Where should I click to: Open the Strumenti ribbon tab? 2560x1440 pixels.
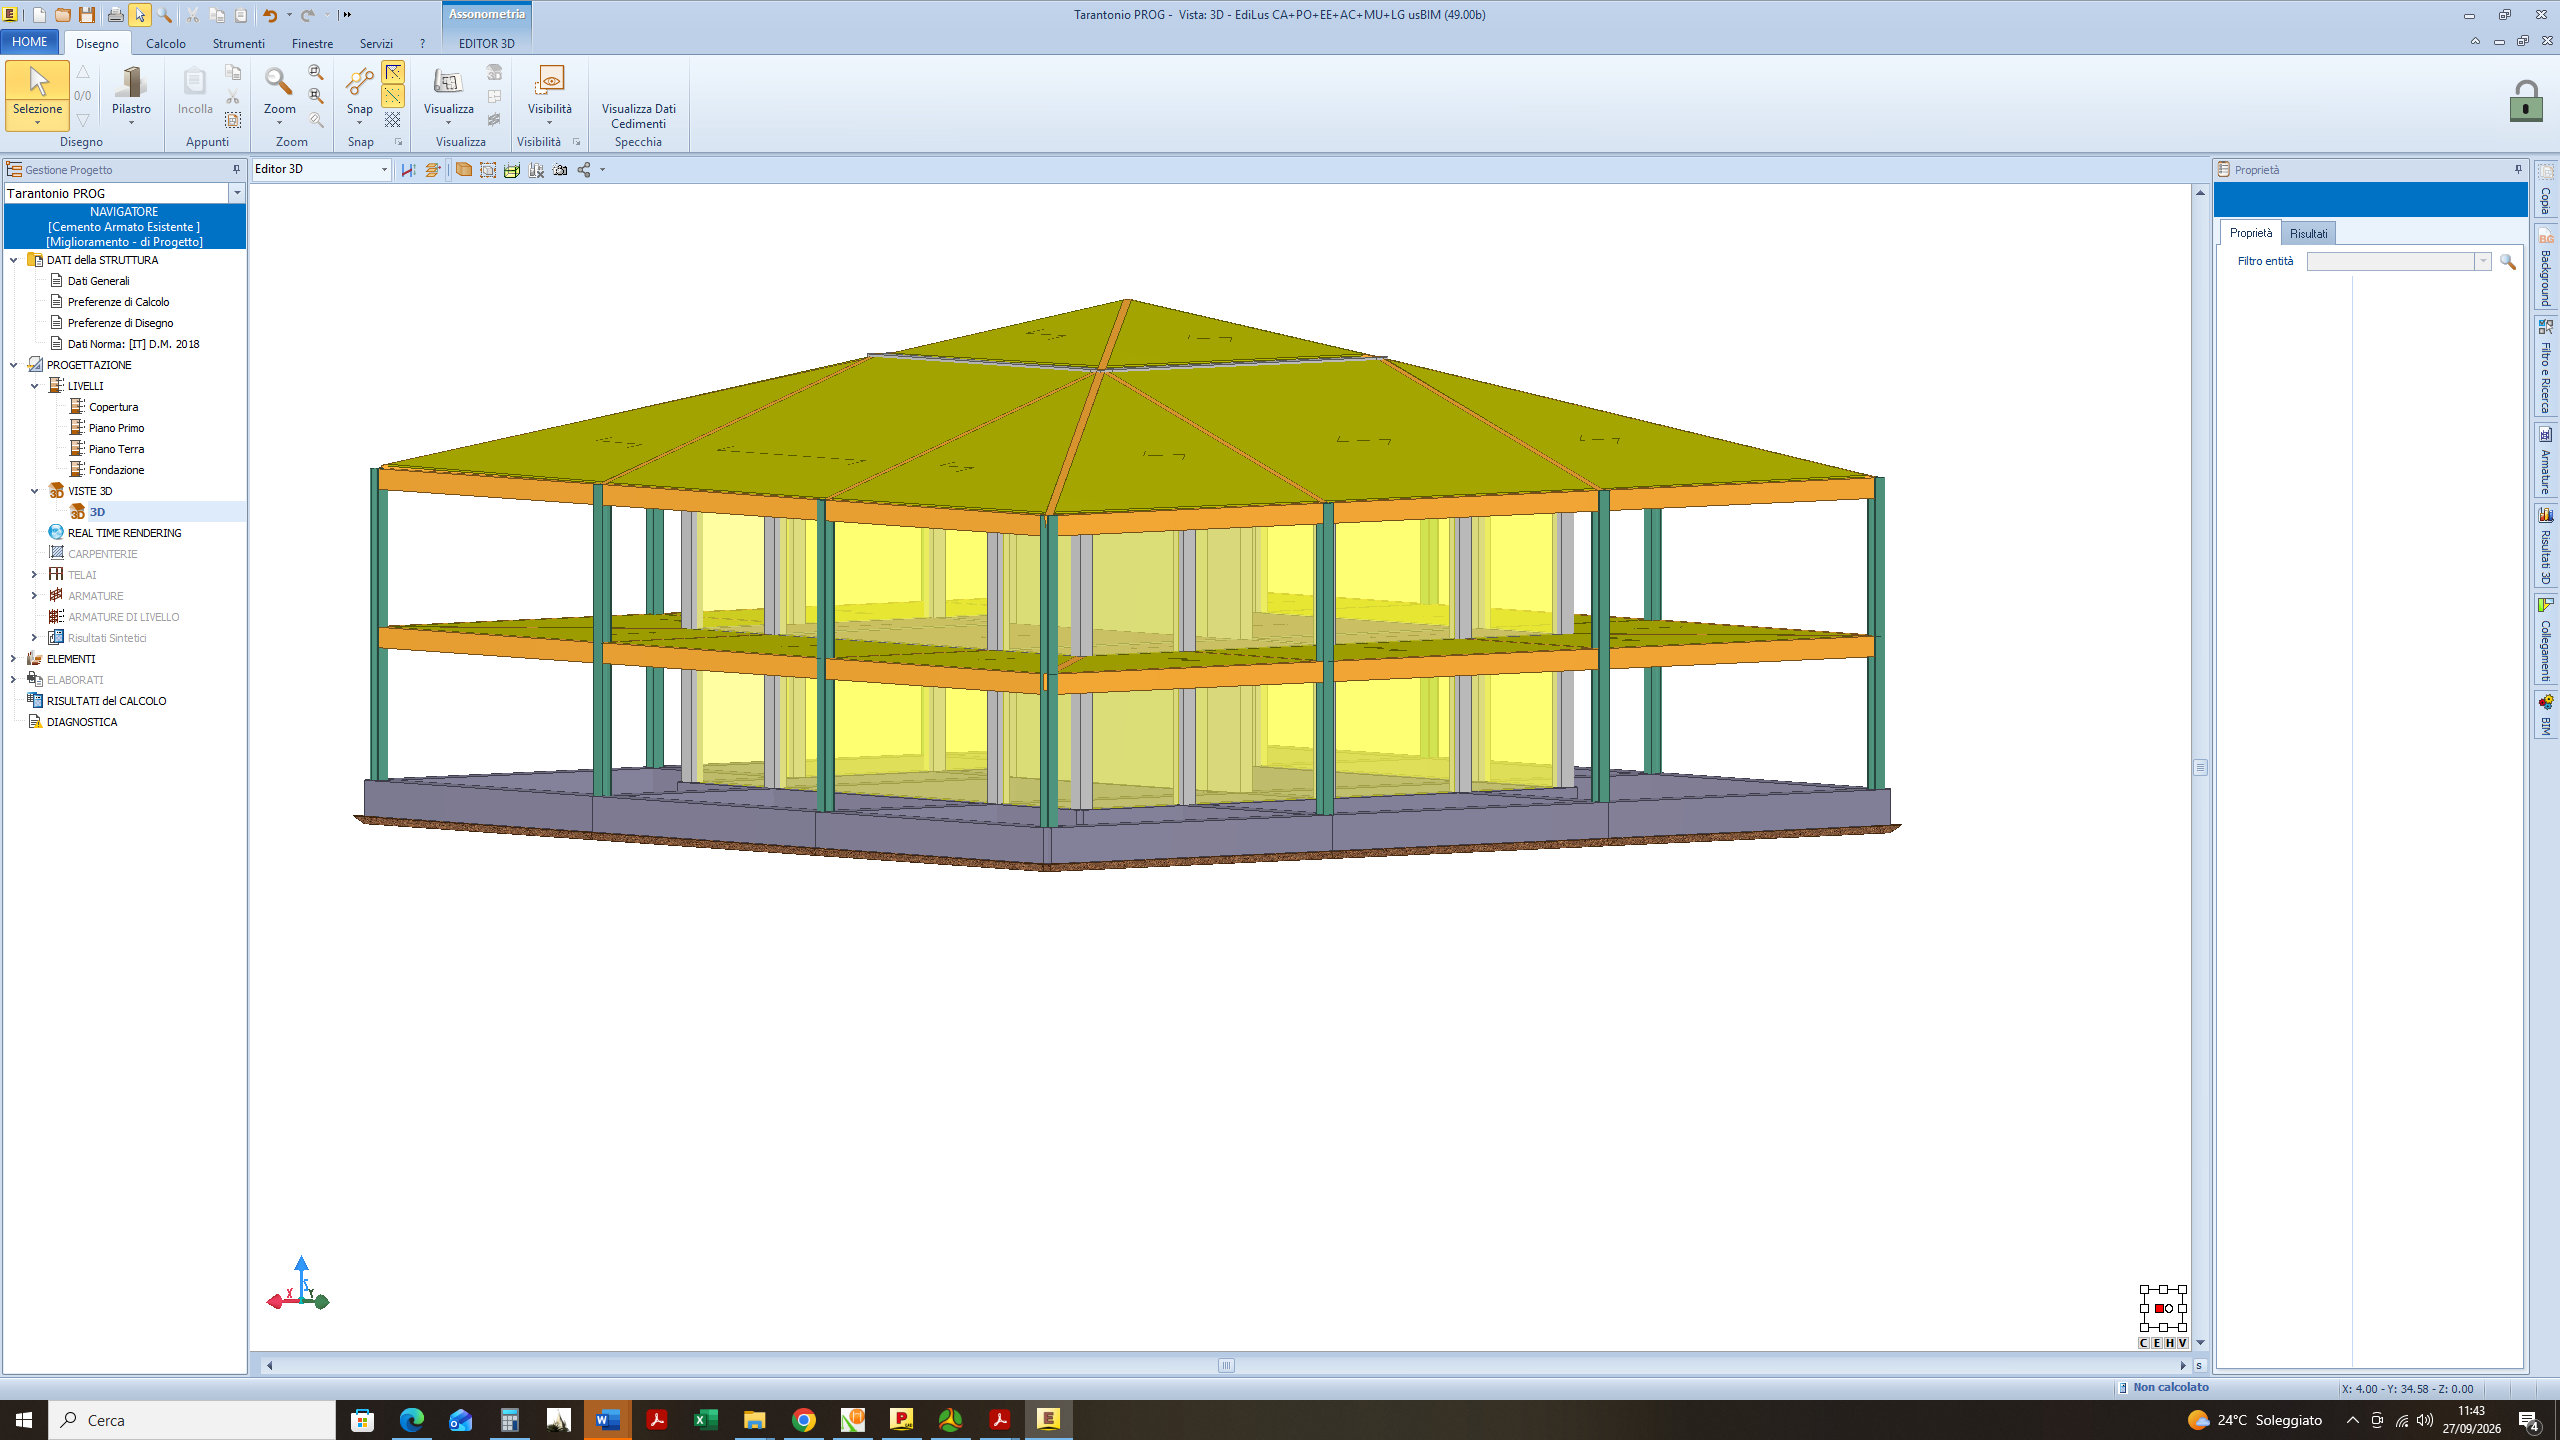click(x=238, y=43)
